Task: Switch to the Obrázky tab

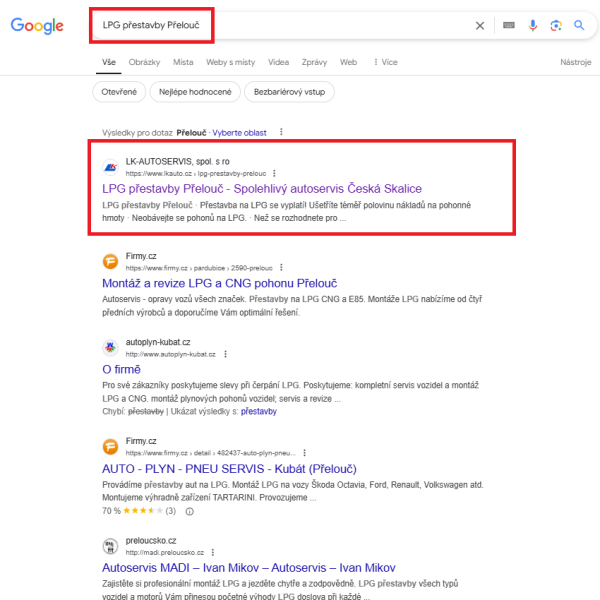Action: [144, 62]
